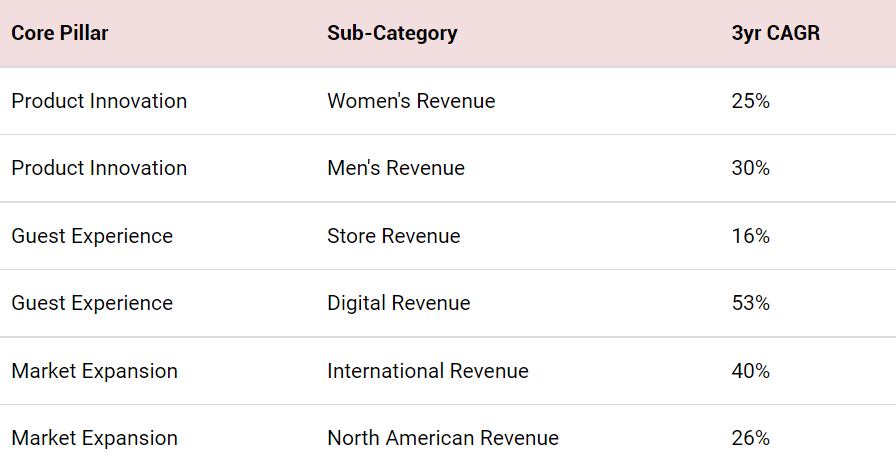The height and width of the screenshot is (466, 896).
Task: Select the Women's Revenue cell
Action: tap(411, 101)
